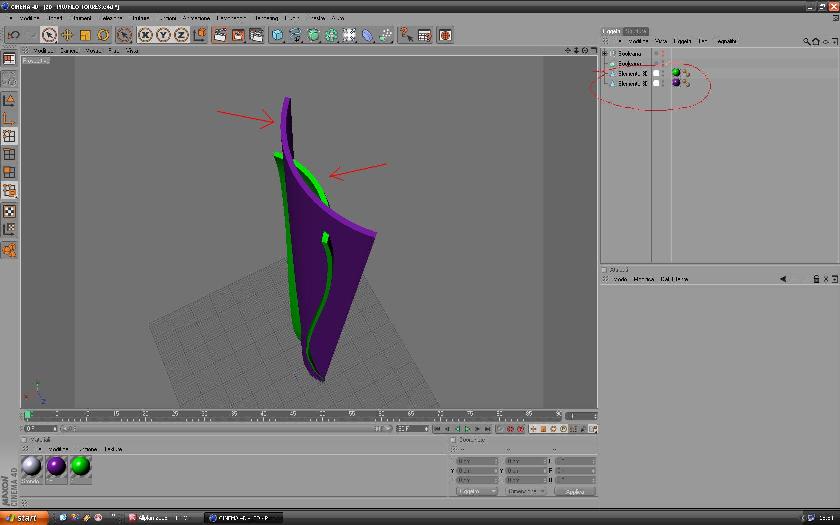
Task: Expand the first Booleana object in the tree
Action: click(605, 54)
